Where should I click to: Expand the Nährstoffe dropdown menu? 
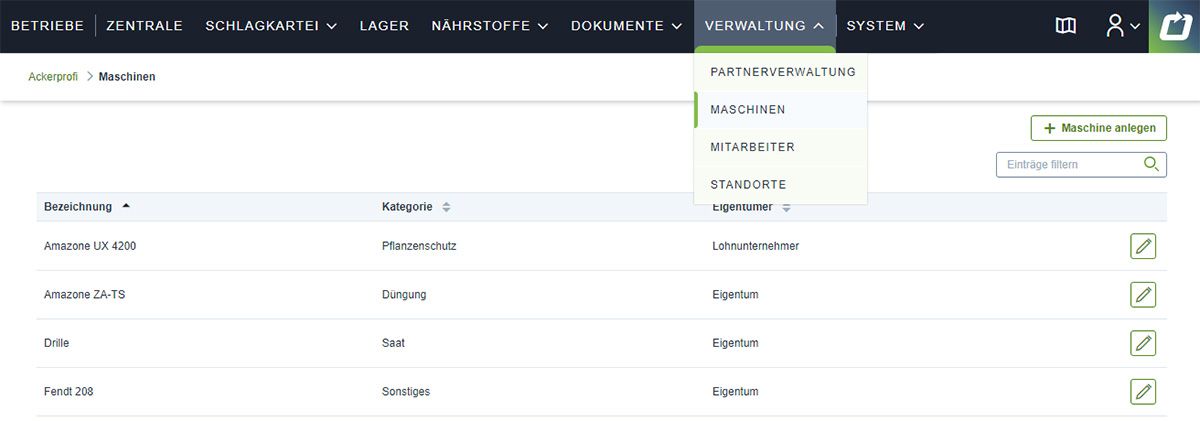pyautogui.click(x=489, y=26)
